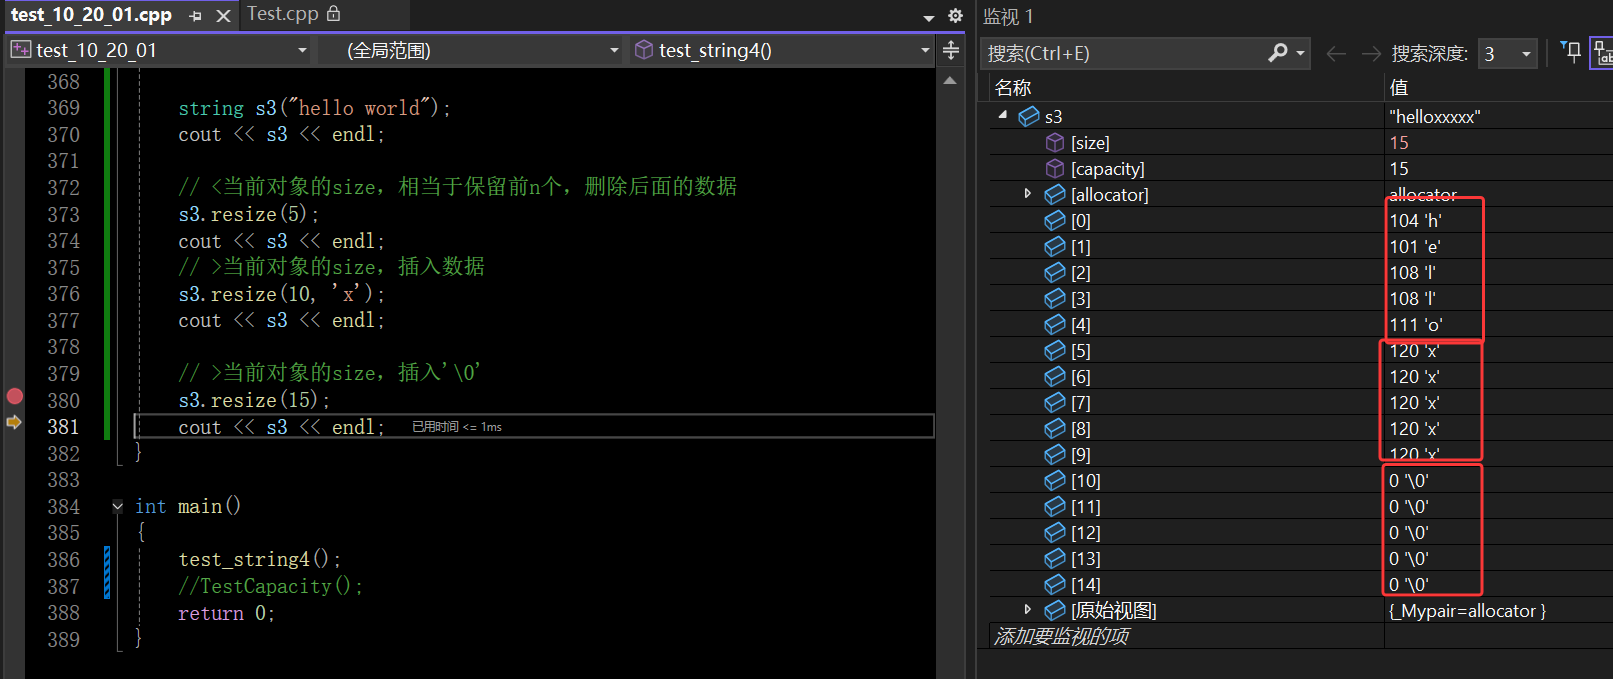Click the s3.resize(15); code line
1613x679 pixels.
(254, 400)
